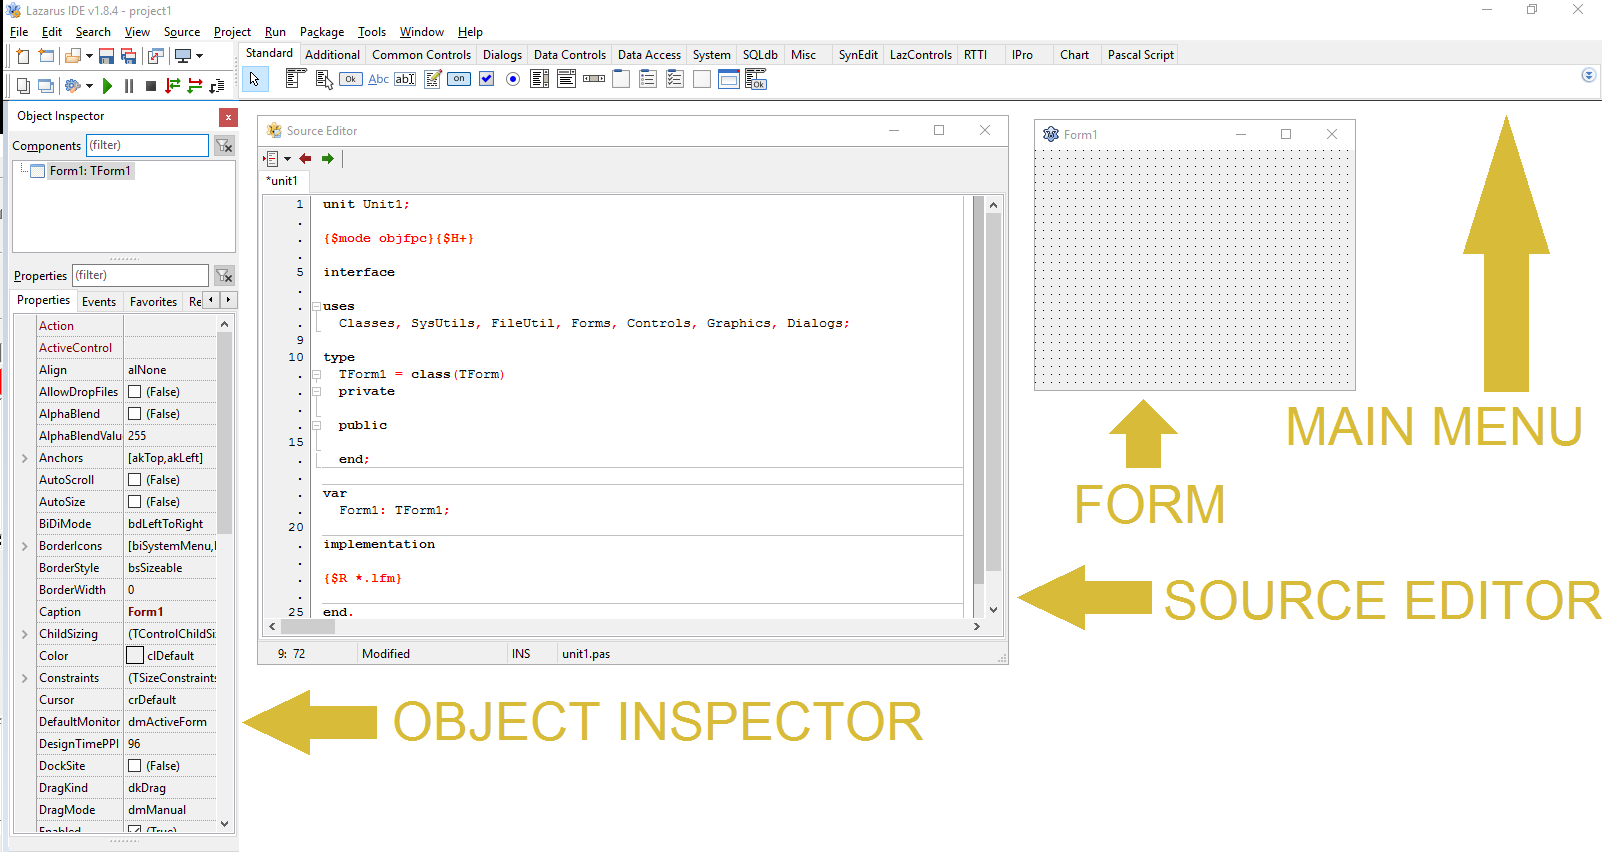Pick the TFrame component icon

729,79
